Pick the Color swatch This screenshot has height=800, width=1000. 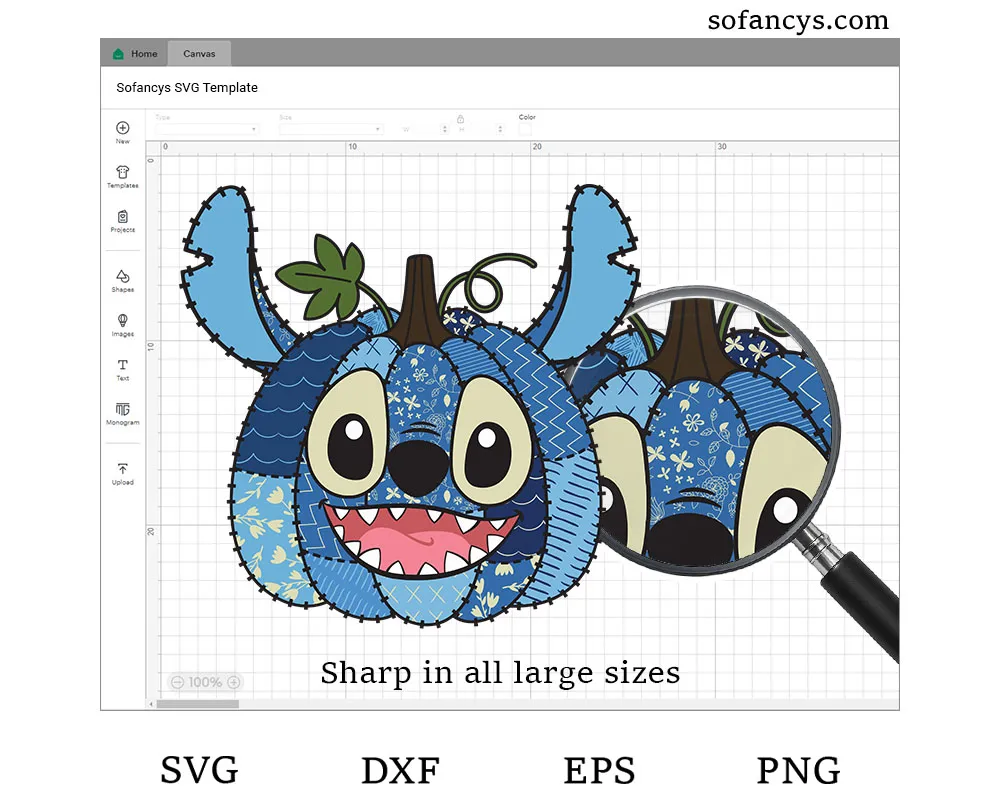click(525, 130)
